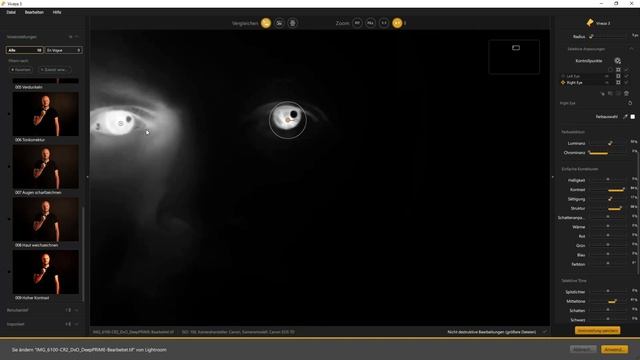Apply the 006 Tonkorrektur preset thumbnail

point(46,114)
